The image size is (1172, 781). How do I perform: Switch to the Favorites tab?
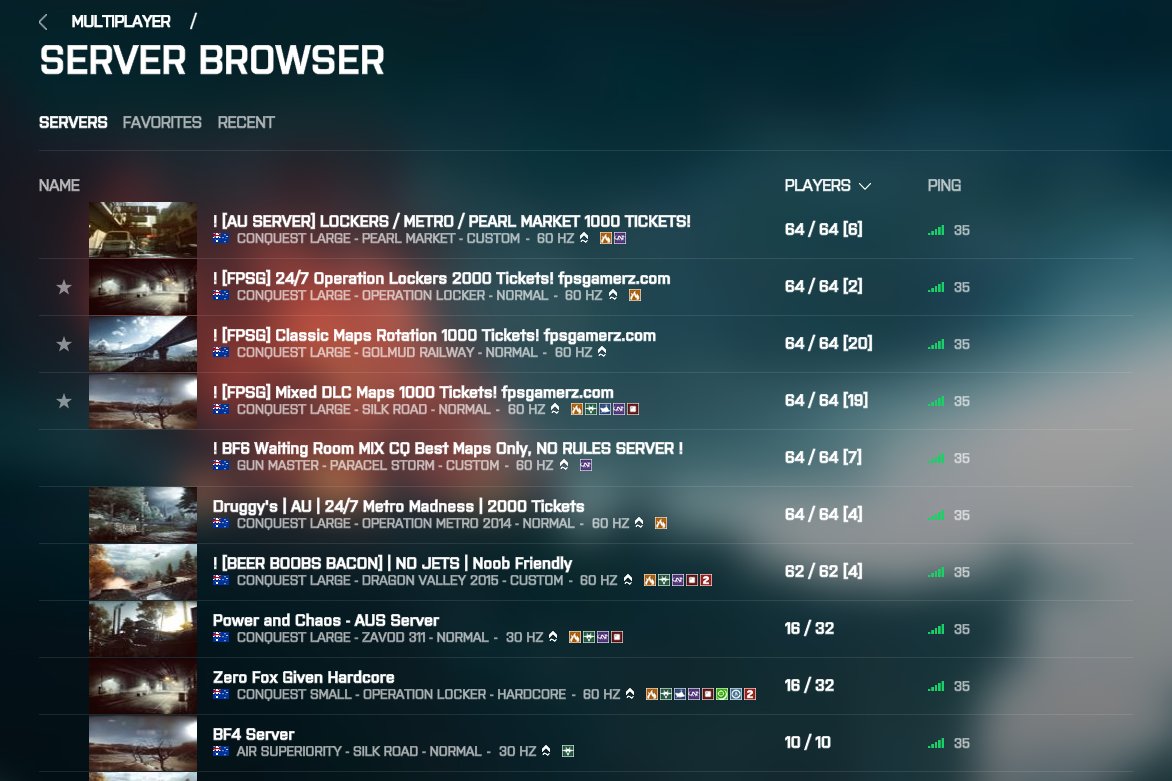coord(162,123)
